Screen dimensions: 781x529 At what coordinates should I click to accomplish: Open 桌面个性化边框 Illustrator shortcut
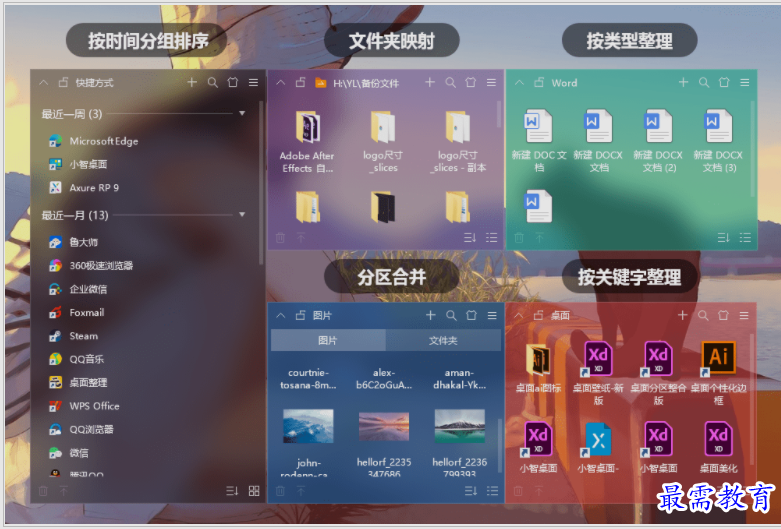[x=718, y=374]
